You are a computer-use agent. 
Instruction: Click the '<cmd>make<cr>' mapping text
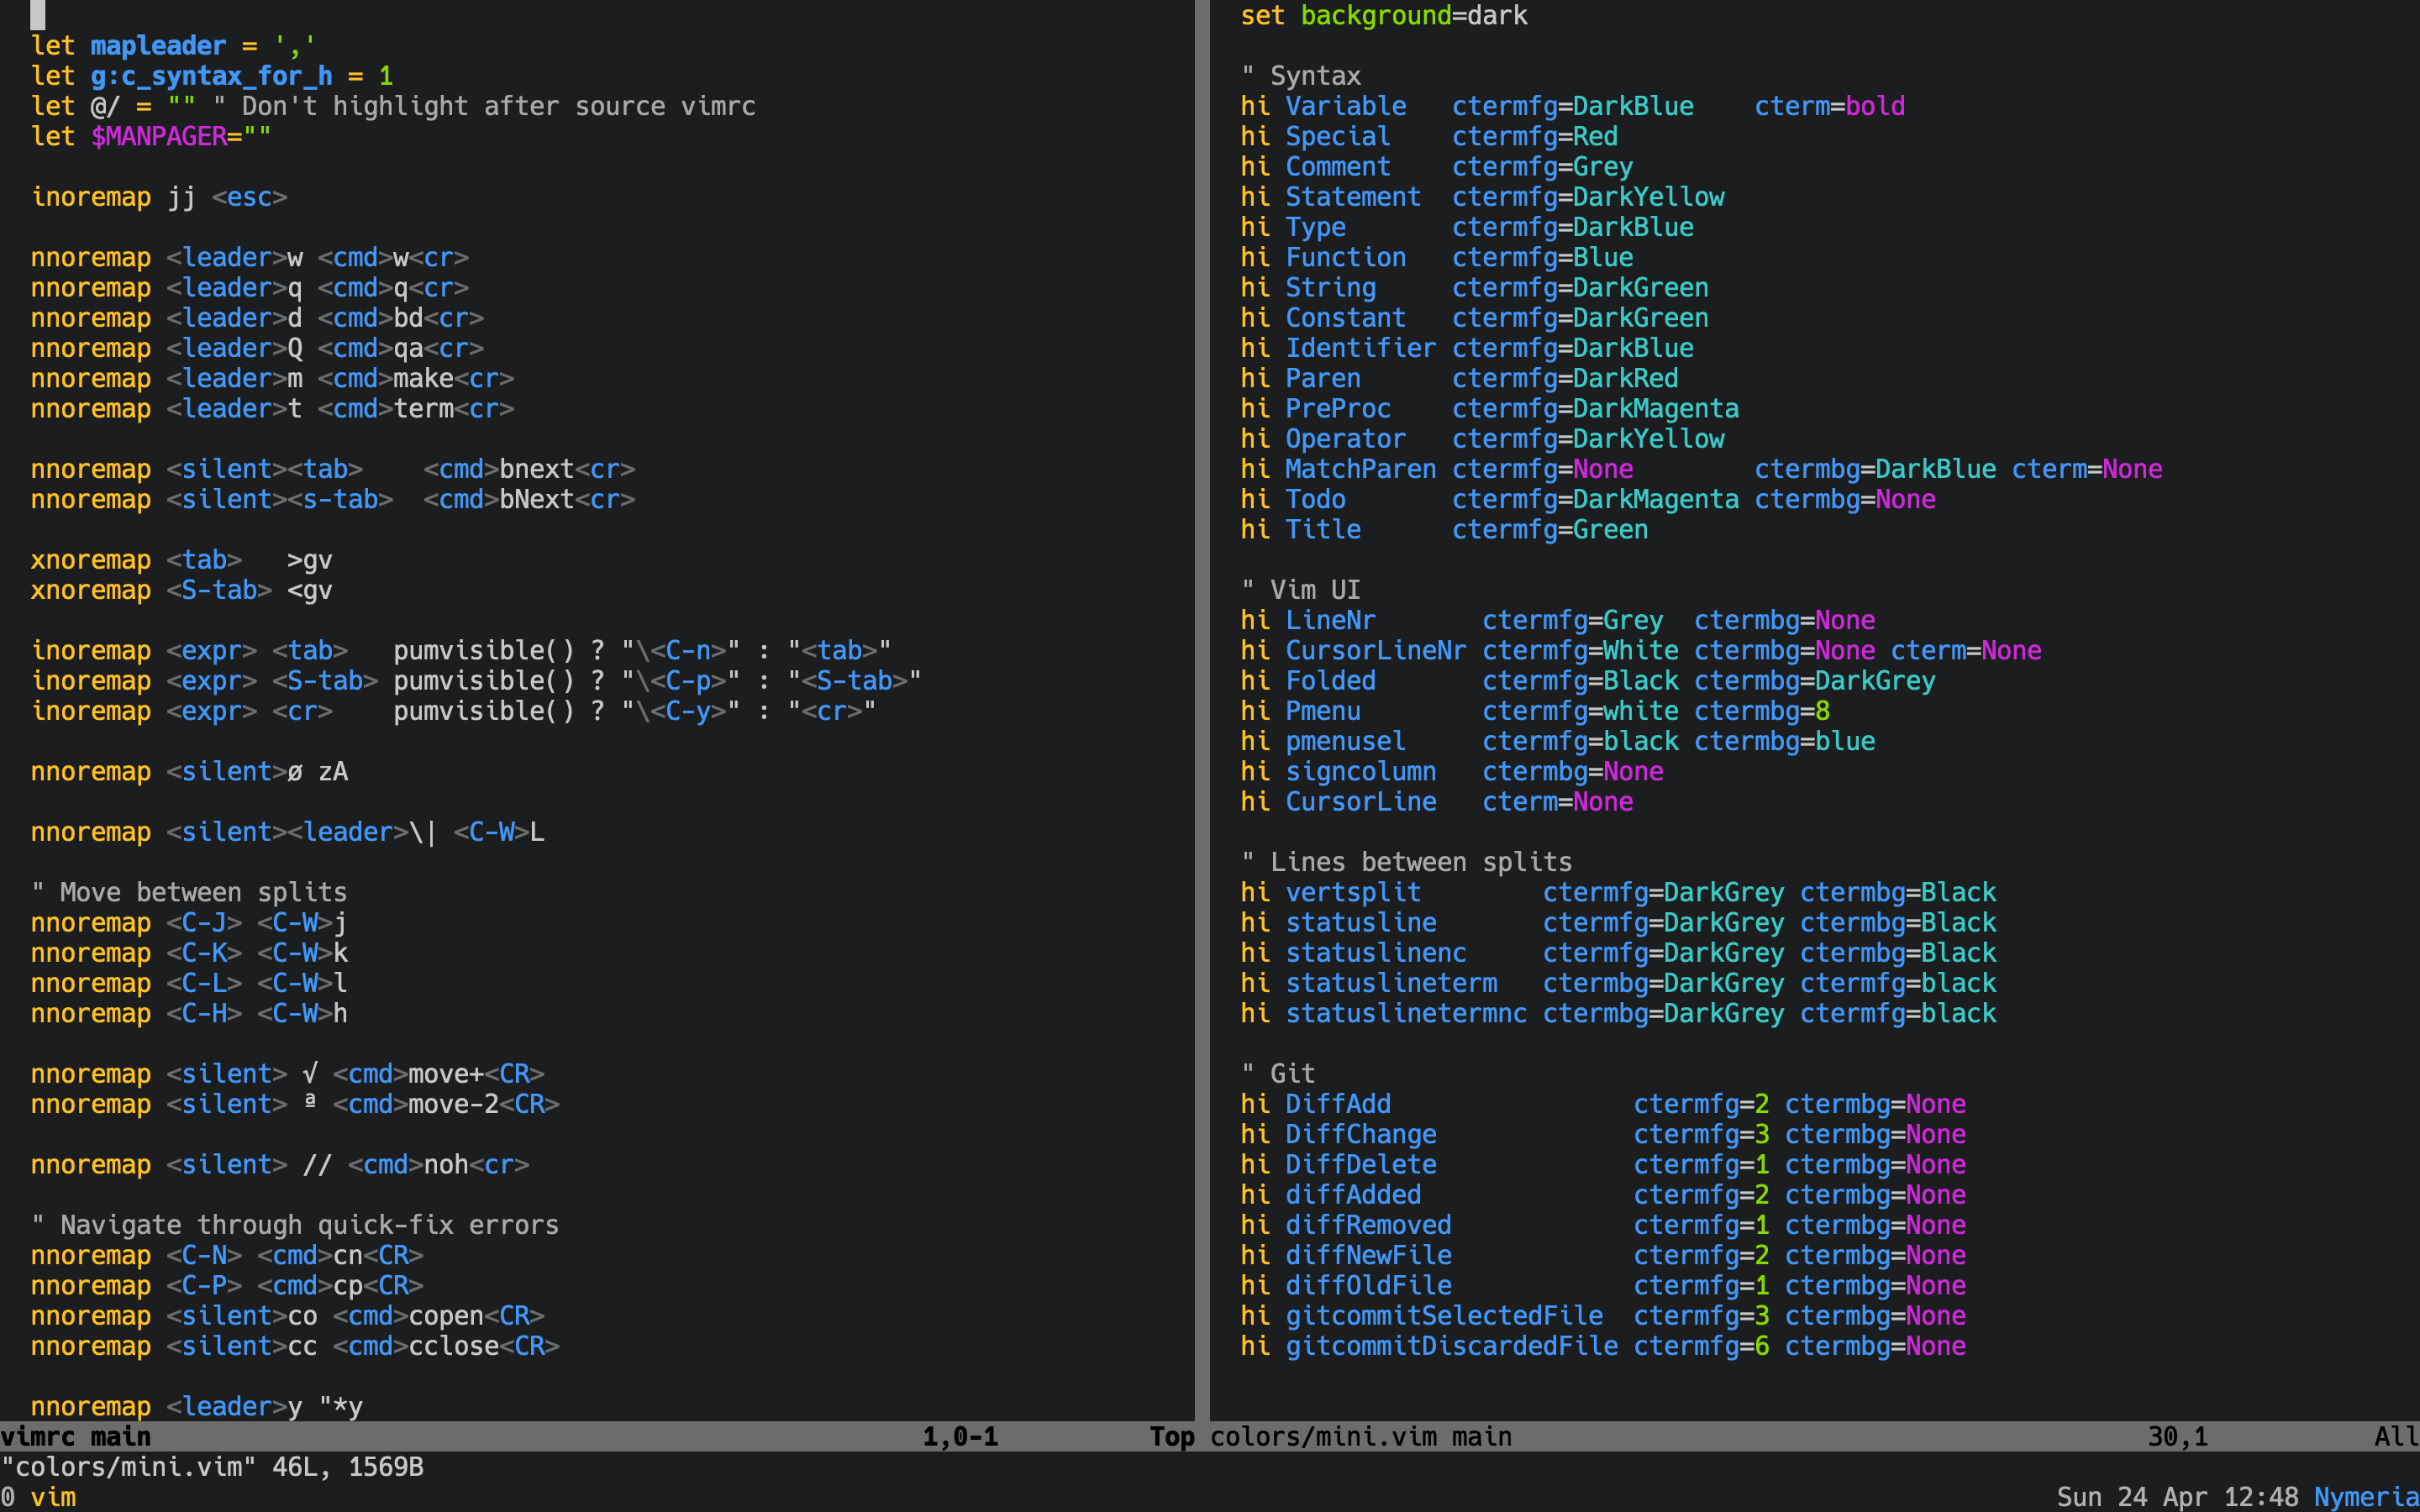tap(416, 378)
